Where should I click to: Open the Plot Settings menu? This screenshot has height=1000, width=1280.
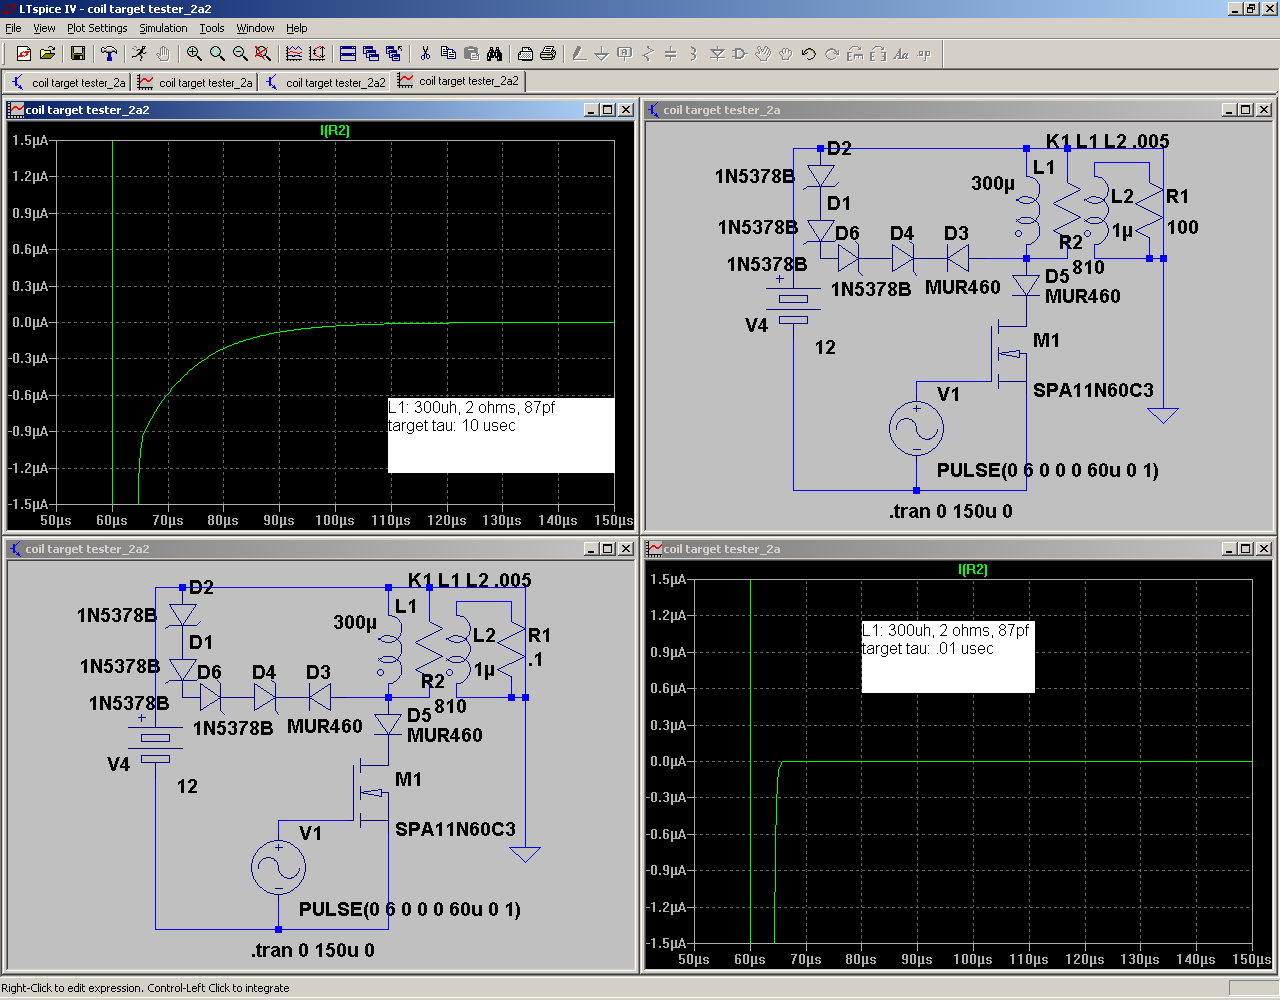pos(97,28)
